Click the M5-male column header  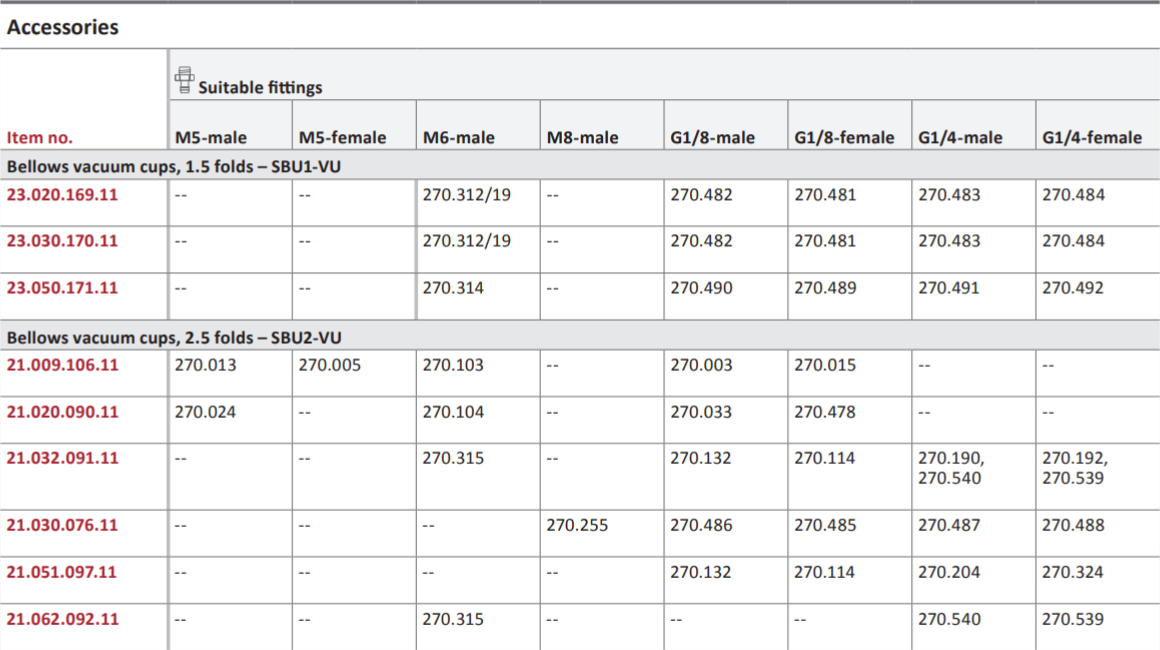[211, 138]
